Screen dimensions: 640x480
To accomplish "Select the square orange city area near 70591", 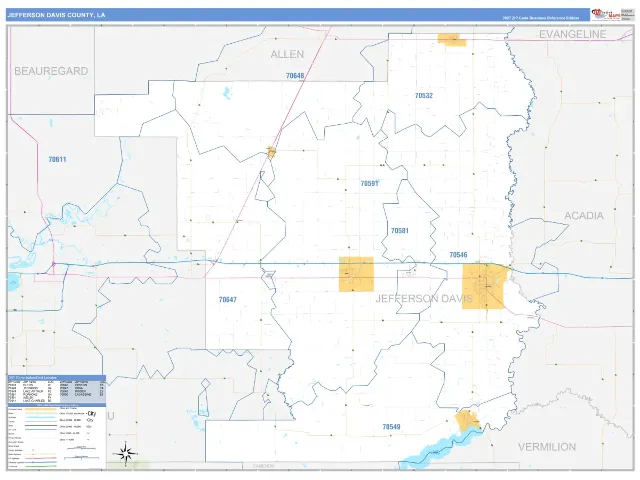I will (356, 274).
